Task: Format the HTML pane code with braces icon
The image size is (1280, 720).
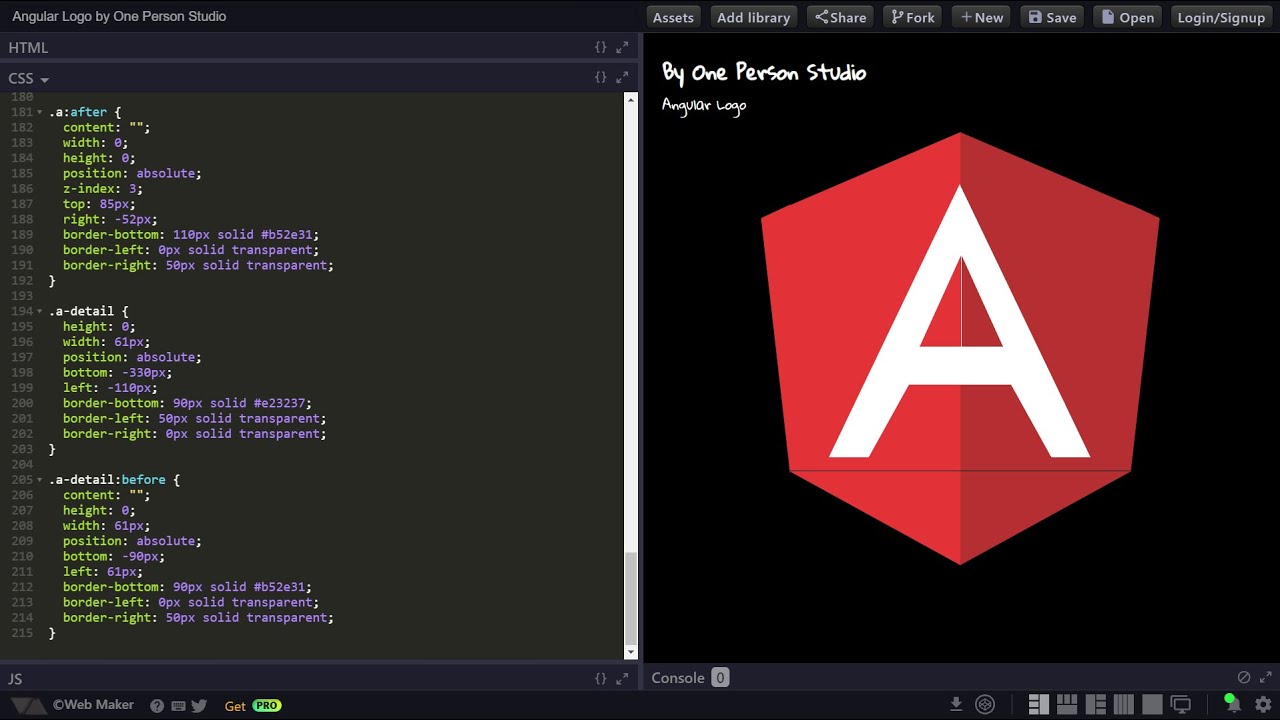Action: pyautogui.click(x=600, y=47)
